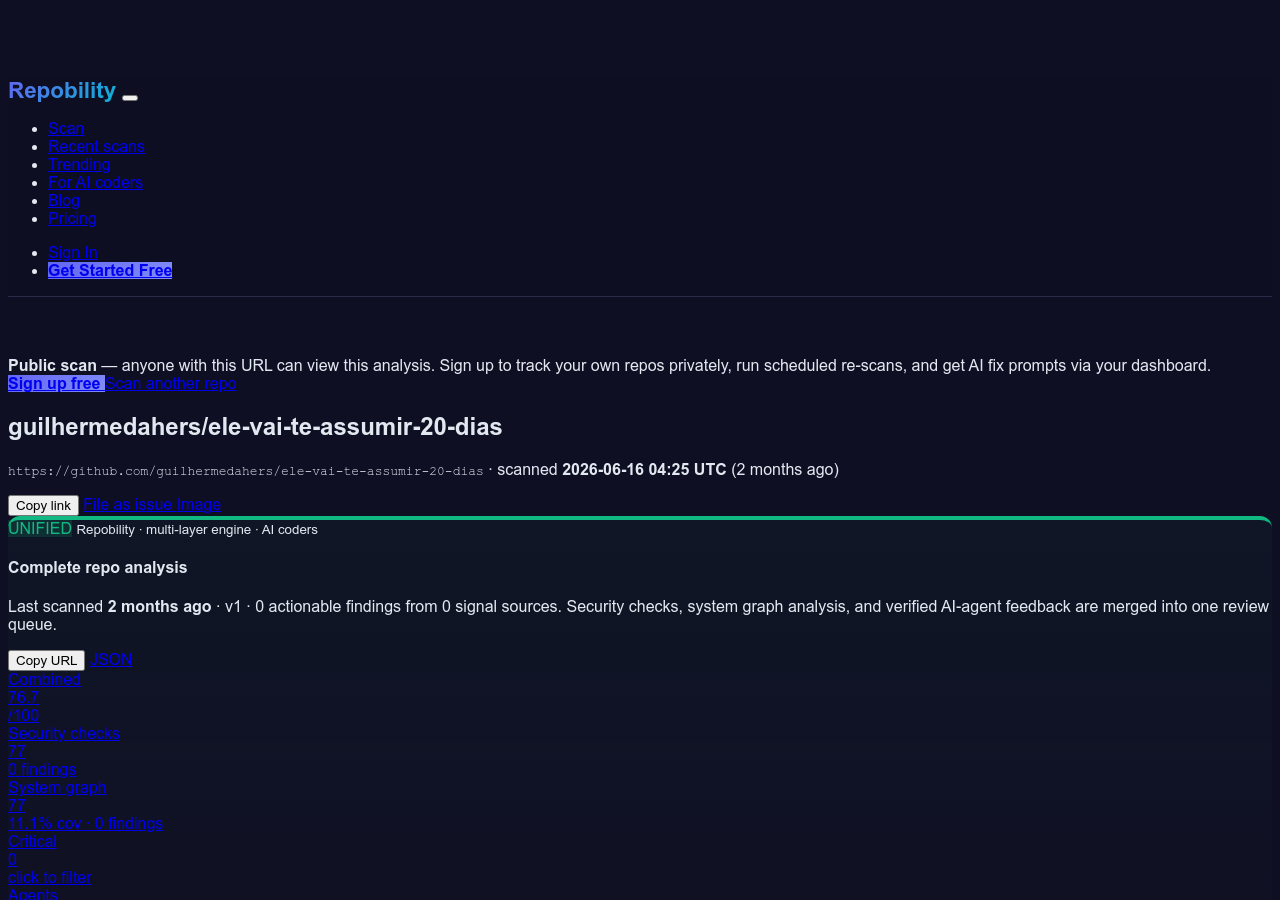Click the Copy link button

pos(43,505)
